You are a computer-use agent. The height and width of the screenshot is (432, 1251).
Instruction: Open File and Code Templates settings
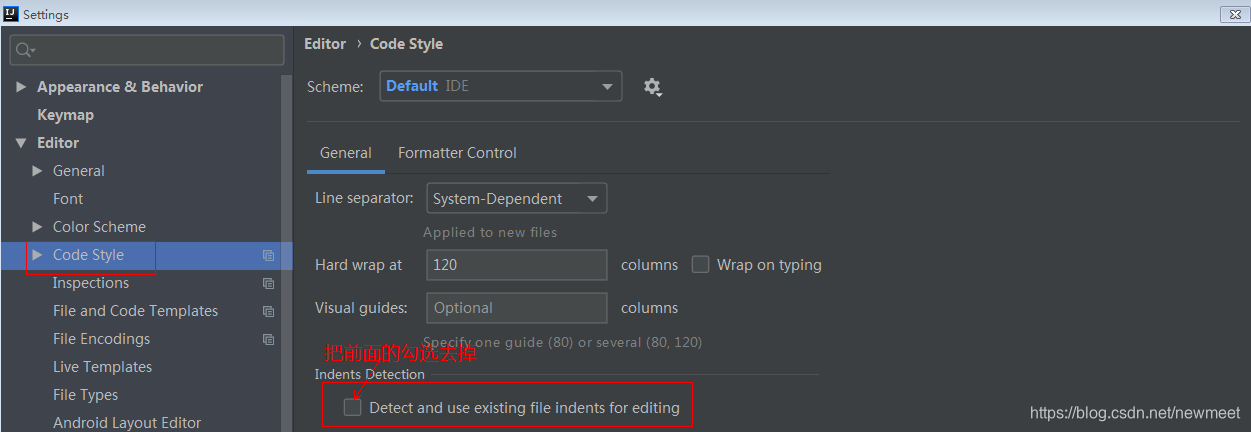(135, 311)
